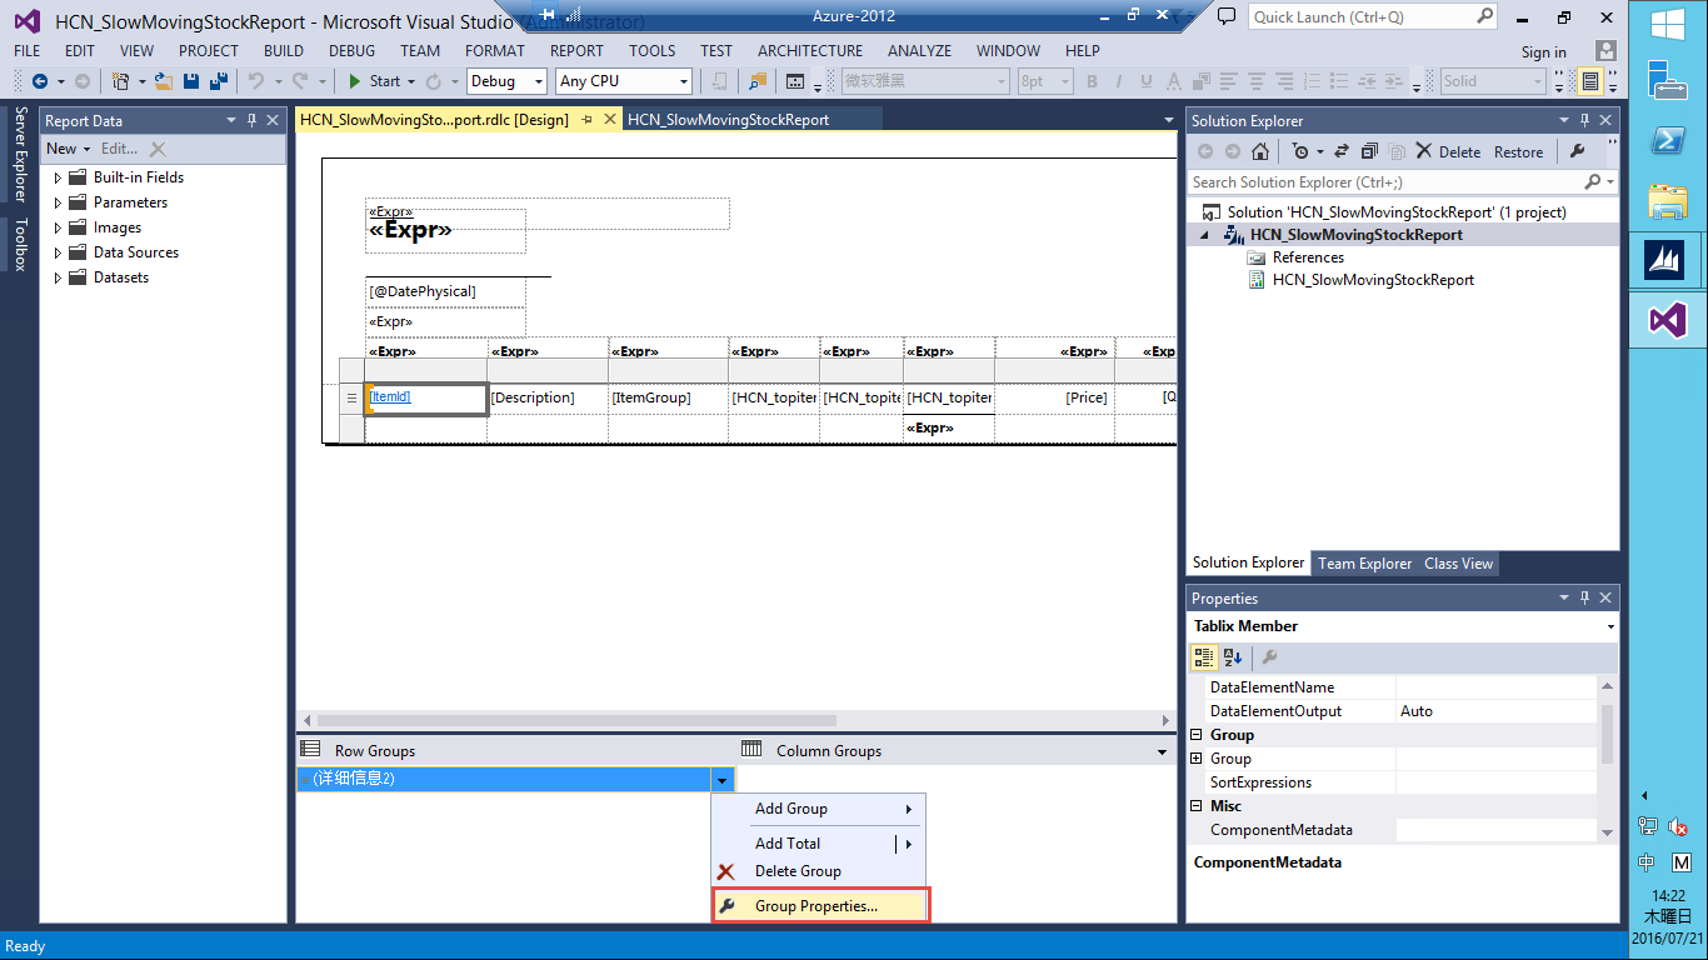Click the Italic formatting icon
The height and width of the screenshot is (960, 1708).
point(1118,81)
